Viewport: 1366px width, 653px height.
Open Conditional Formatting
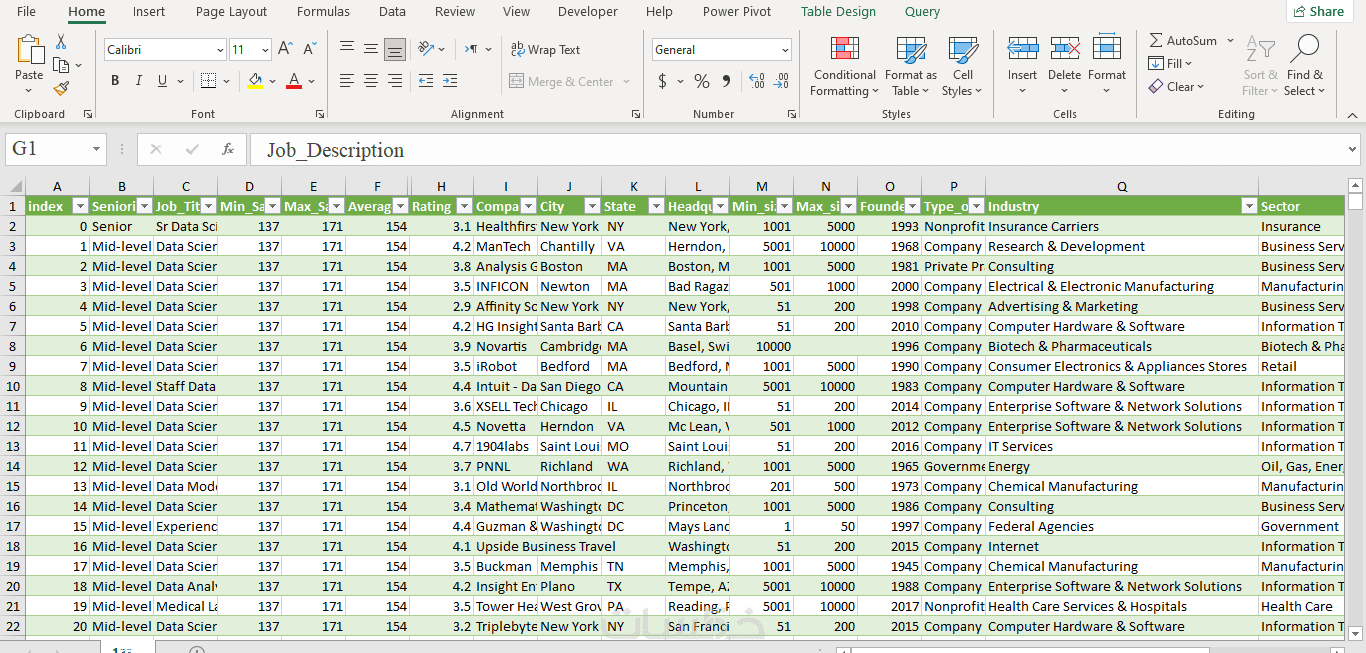[845, 66]
